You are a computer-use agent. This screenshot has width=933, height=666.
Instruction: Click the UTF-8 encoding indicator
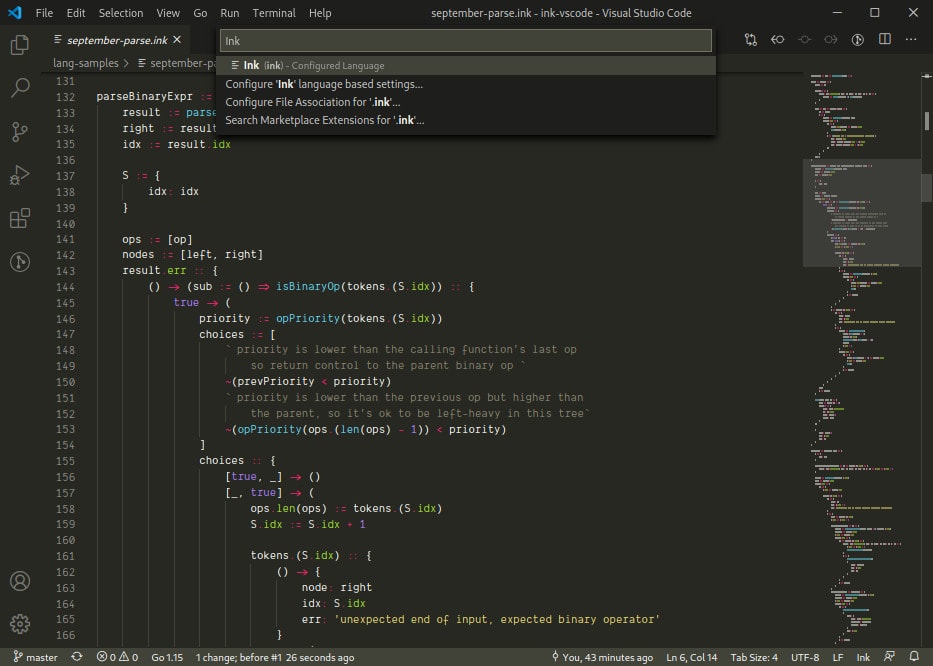click(805, 657)
